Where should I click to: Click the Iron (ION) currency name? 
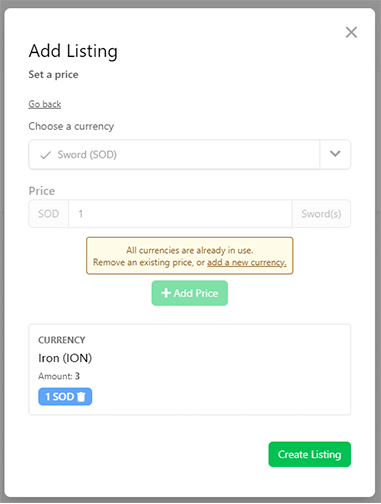pyautogui.click(x=65, y=358)
